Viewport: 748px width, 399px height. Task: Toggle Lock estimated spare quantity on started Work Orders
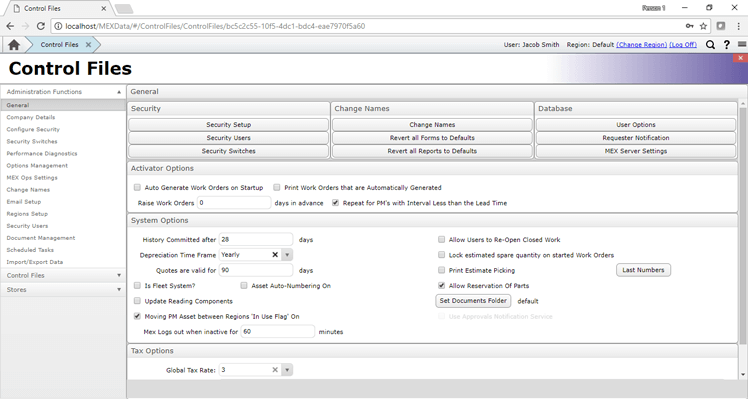tap(441, 255)
